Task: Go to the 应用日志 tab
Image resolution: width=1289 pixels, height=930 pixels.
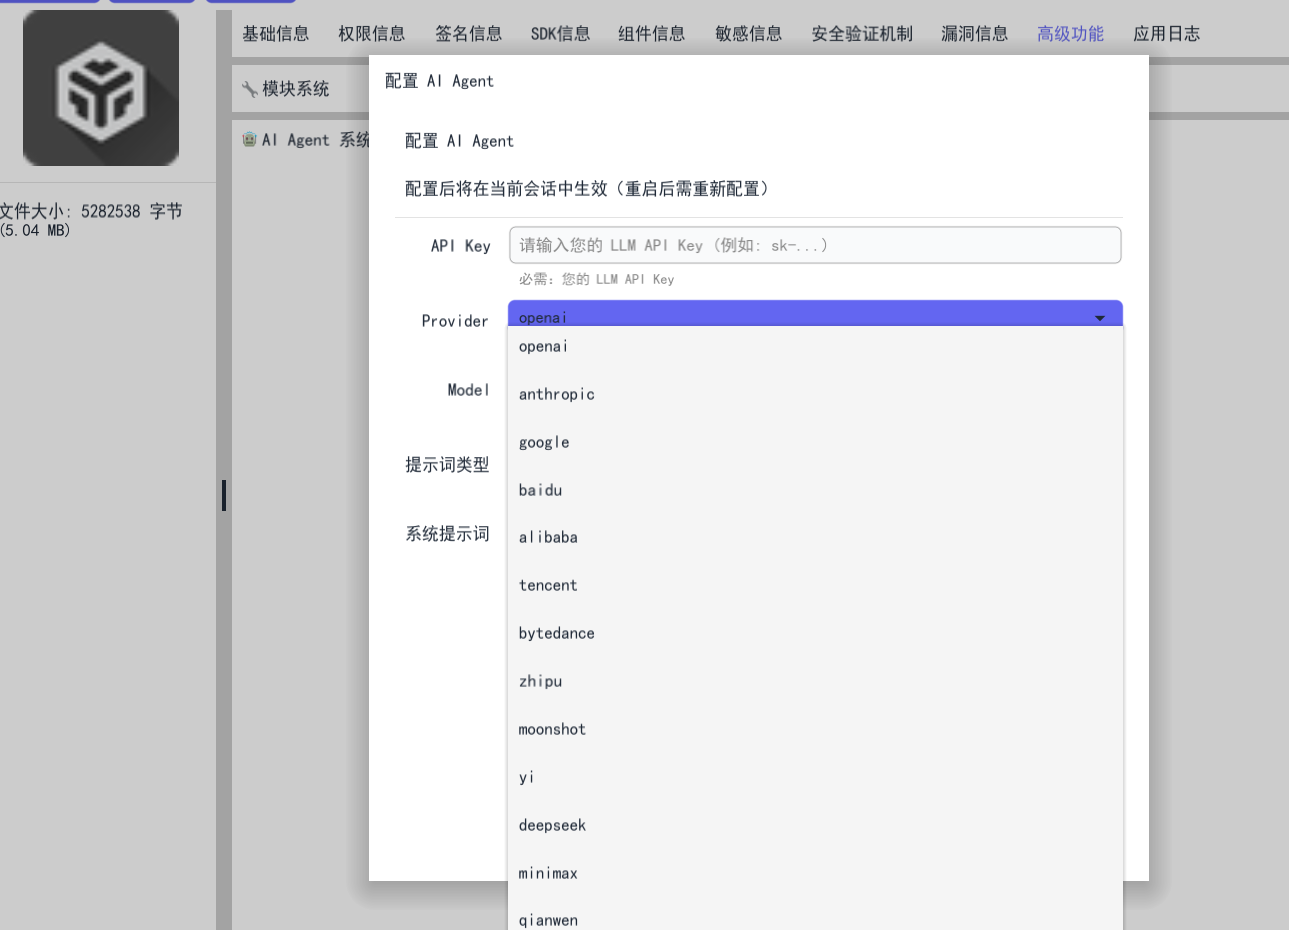Action: click(x=1166, y=34)
